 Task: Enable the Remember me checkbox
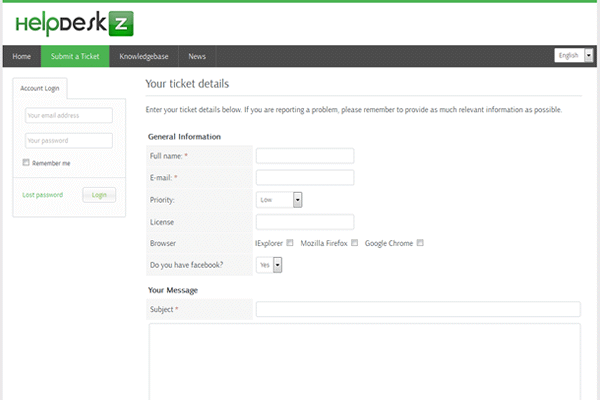tap(26, 163)
